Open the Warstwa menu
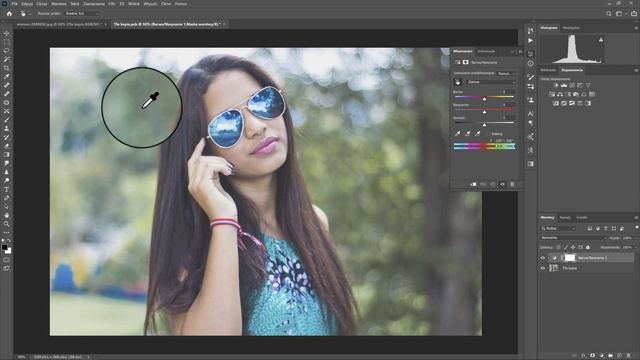Image resolution: width=640 pixels, height=360 pixels. pos(58,4)
